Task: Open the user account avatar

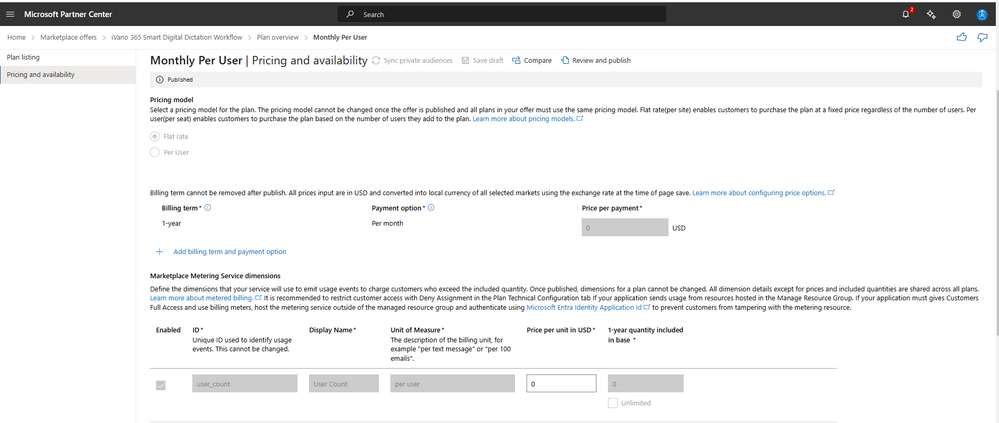Action: click(x=982, y=14)
